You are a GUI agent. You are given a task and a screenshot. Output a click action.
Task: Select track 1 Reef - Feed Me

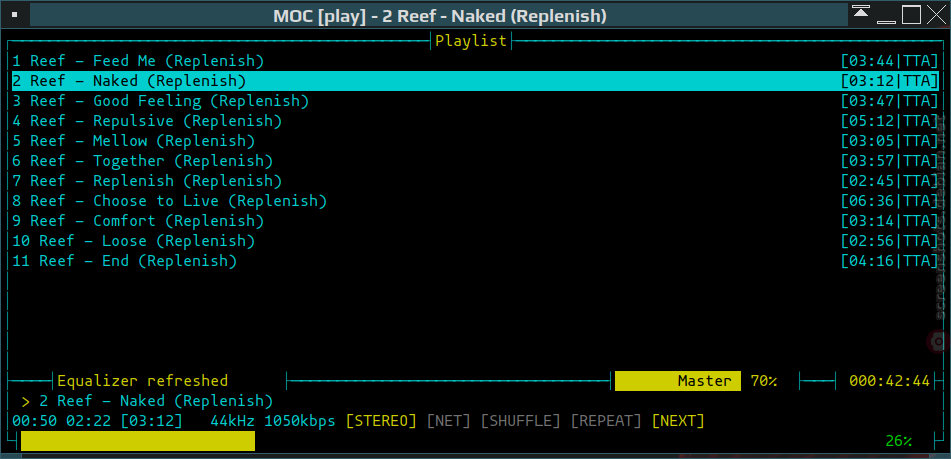(476, 61)
